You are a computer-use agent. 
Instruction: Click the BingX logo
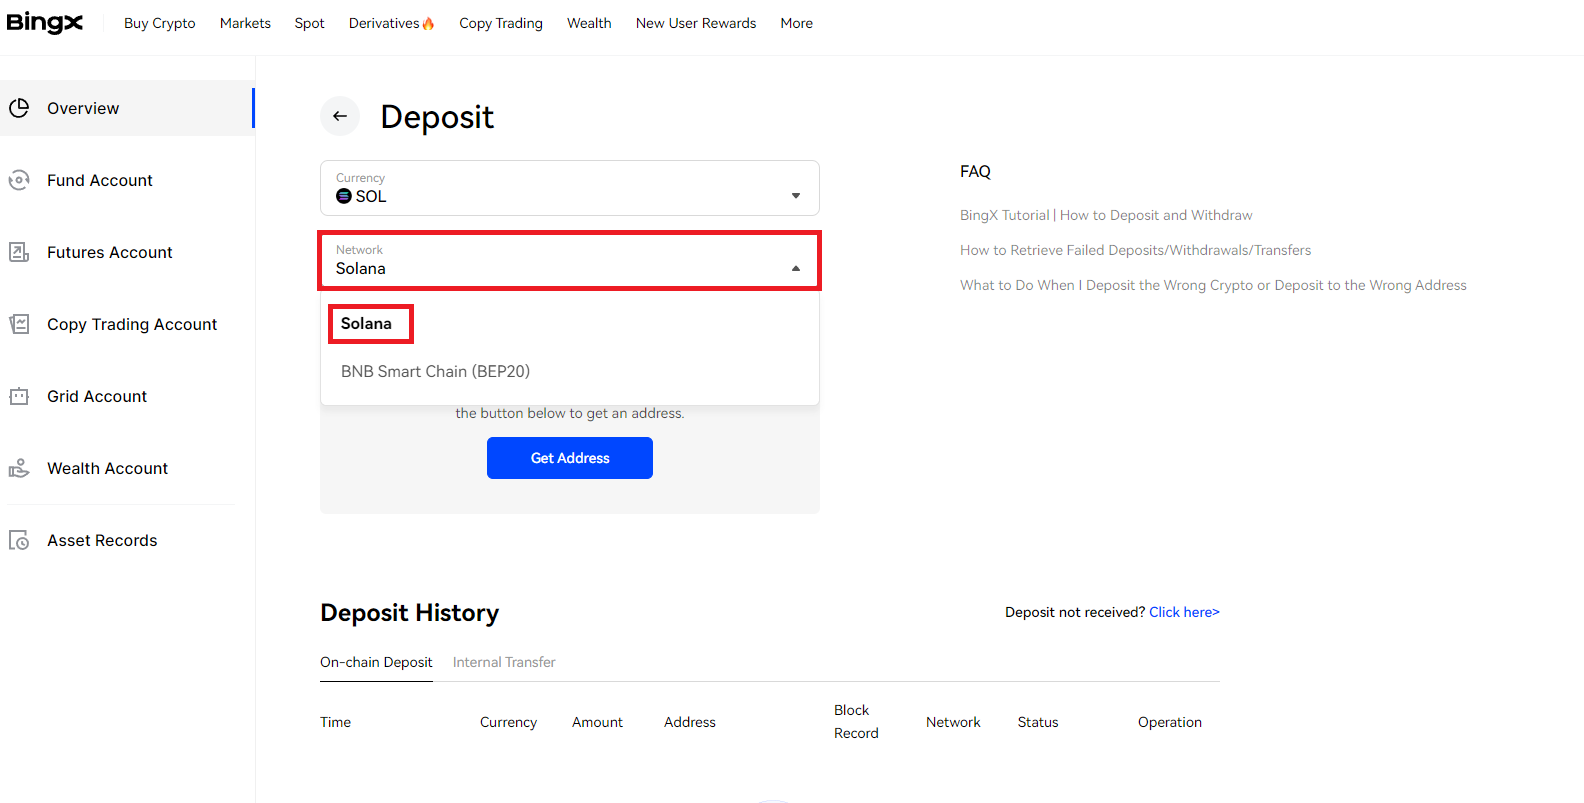tap(45, 23)
